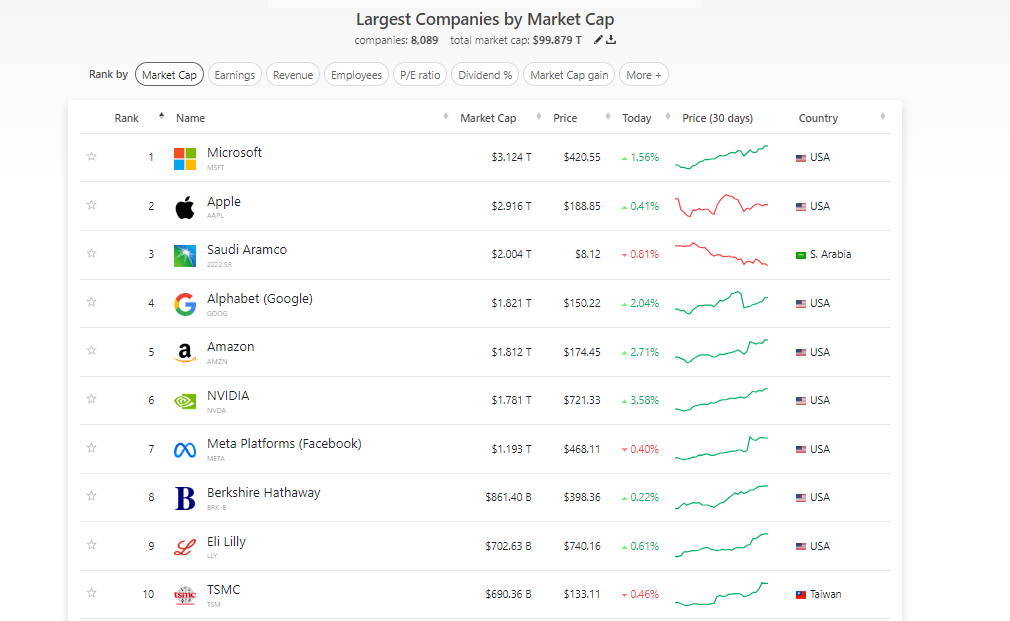Star Saudi Aramco as favorite
The height and width of the screenshot is (621, 1010).
[x=91, y=253]
